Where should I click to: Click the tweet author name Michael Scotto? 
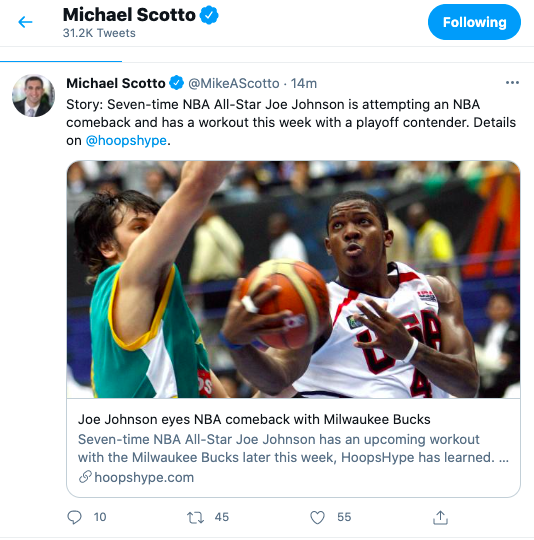point(116,83)
